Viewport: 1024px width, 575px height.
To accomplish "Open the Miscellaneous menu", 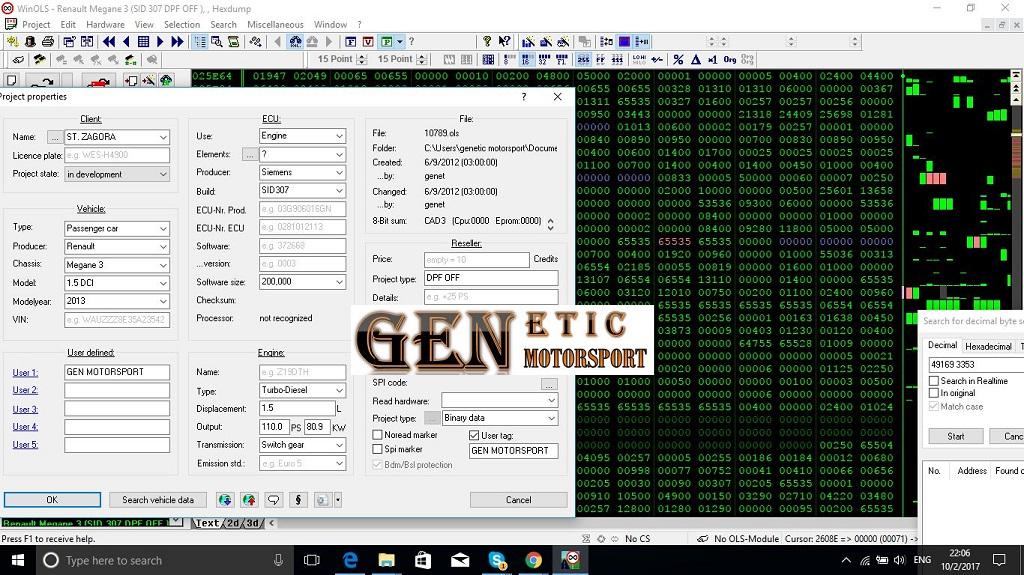I will (x=275, y=24).
